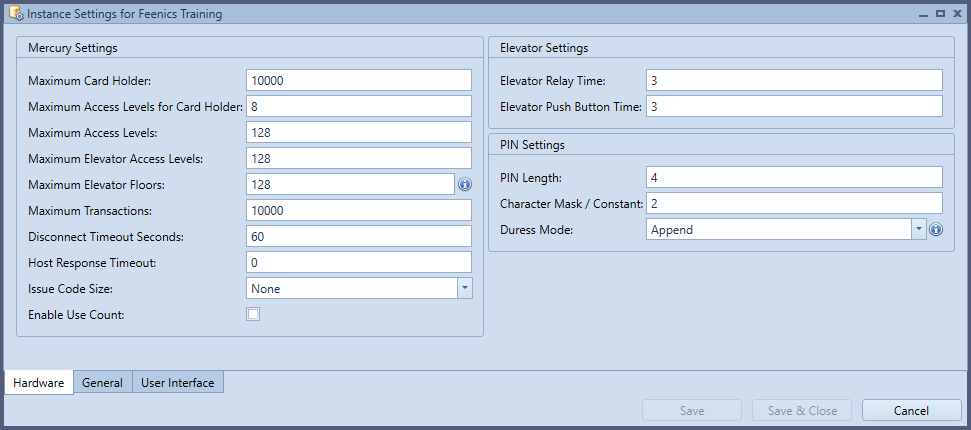Click the 'Issue Code Size:' label

[x=69, y=289]
